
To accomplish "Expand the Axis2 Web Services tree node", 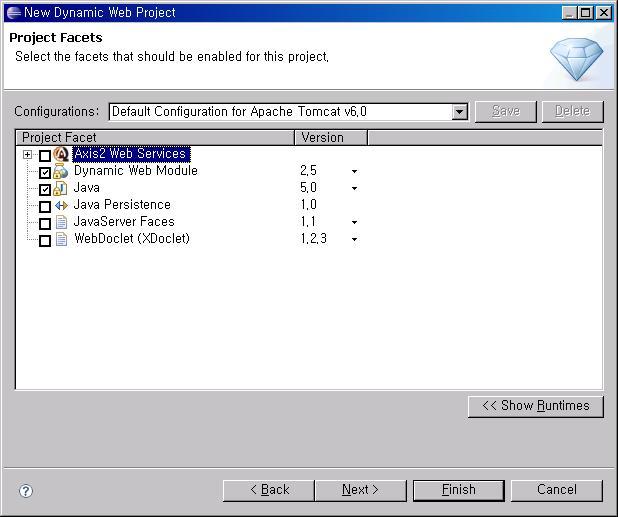I will coord(27,154).
